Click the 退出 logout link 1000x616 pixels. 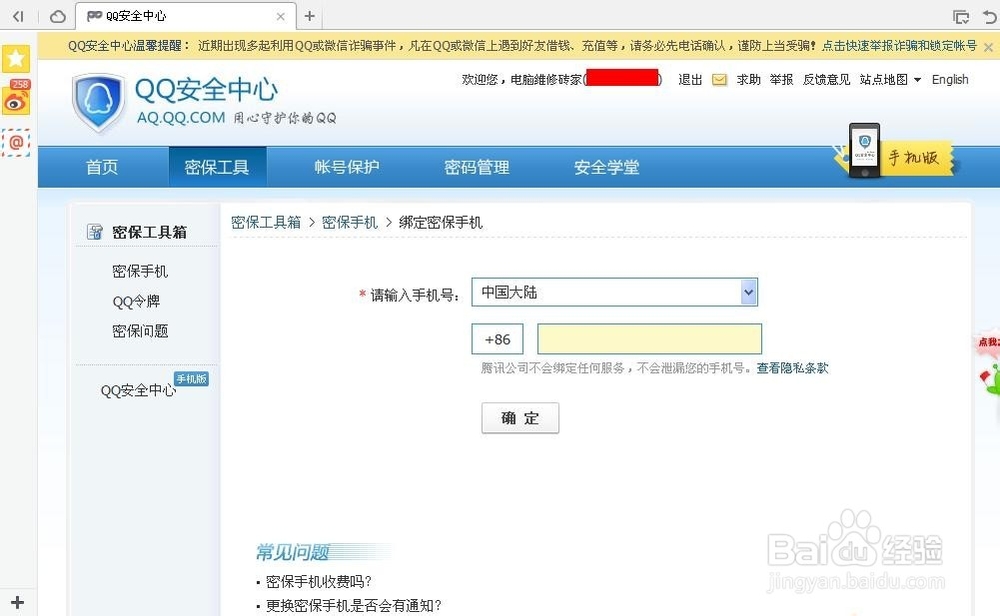[690, 80]
